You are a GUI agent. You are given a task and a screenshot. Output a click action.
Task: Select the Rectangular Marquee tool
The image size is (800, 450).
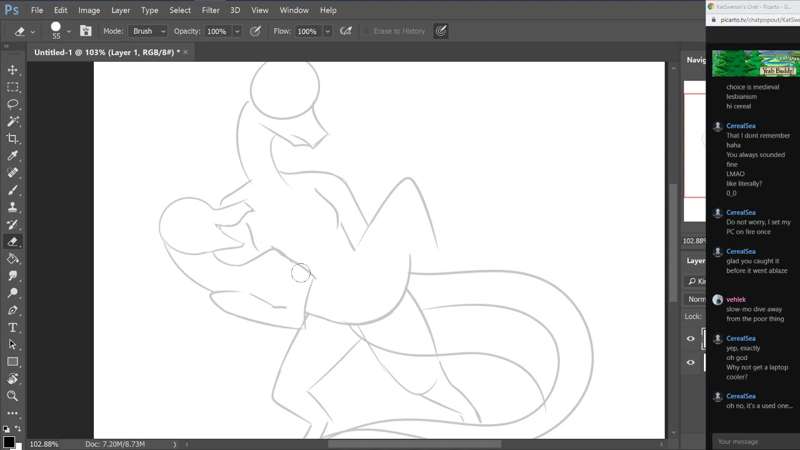[x=13, y=87]
